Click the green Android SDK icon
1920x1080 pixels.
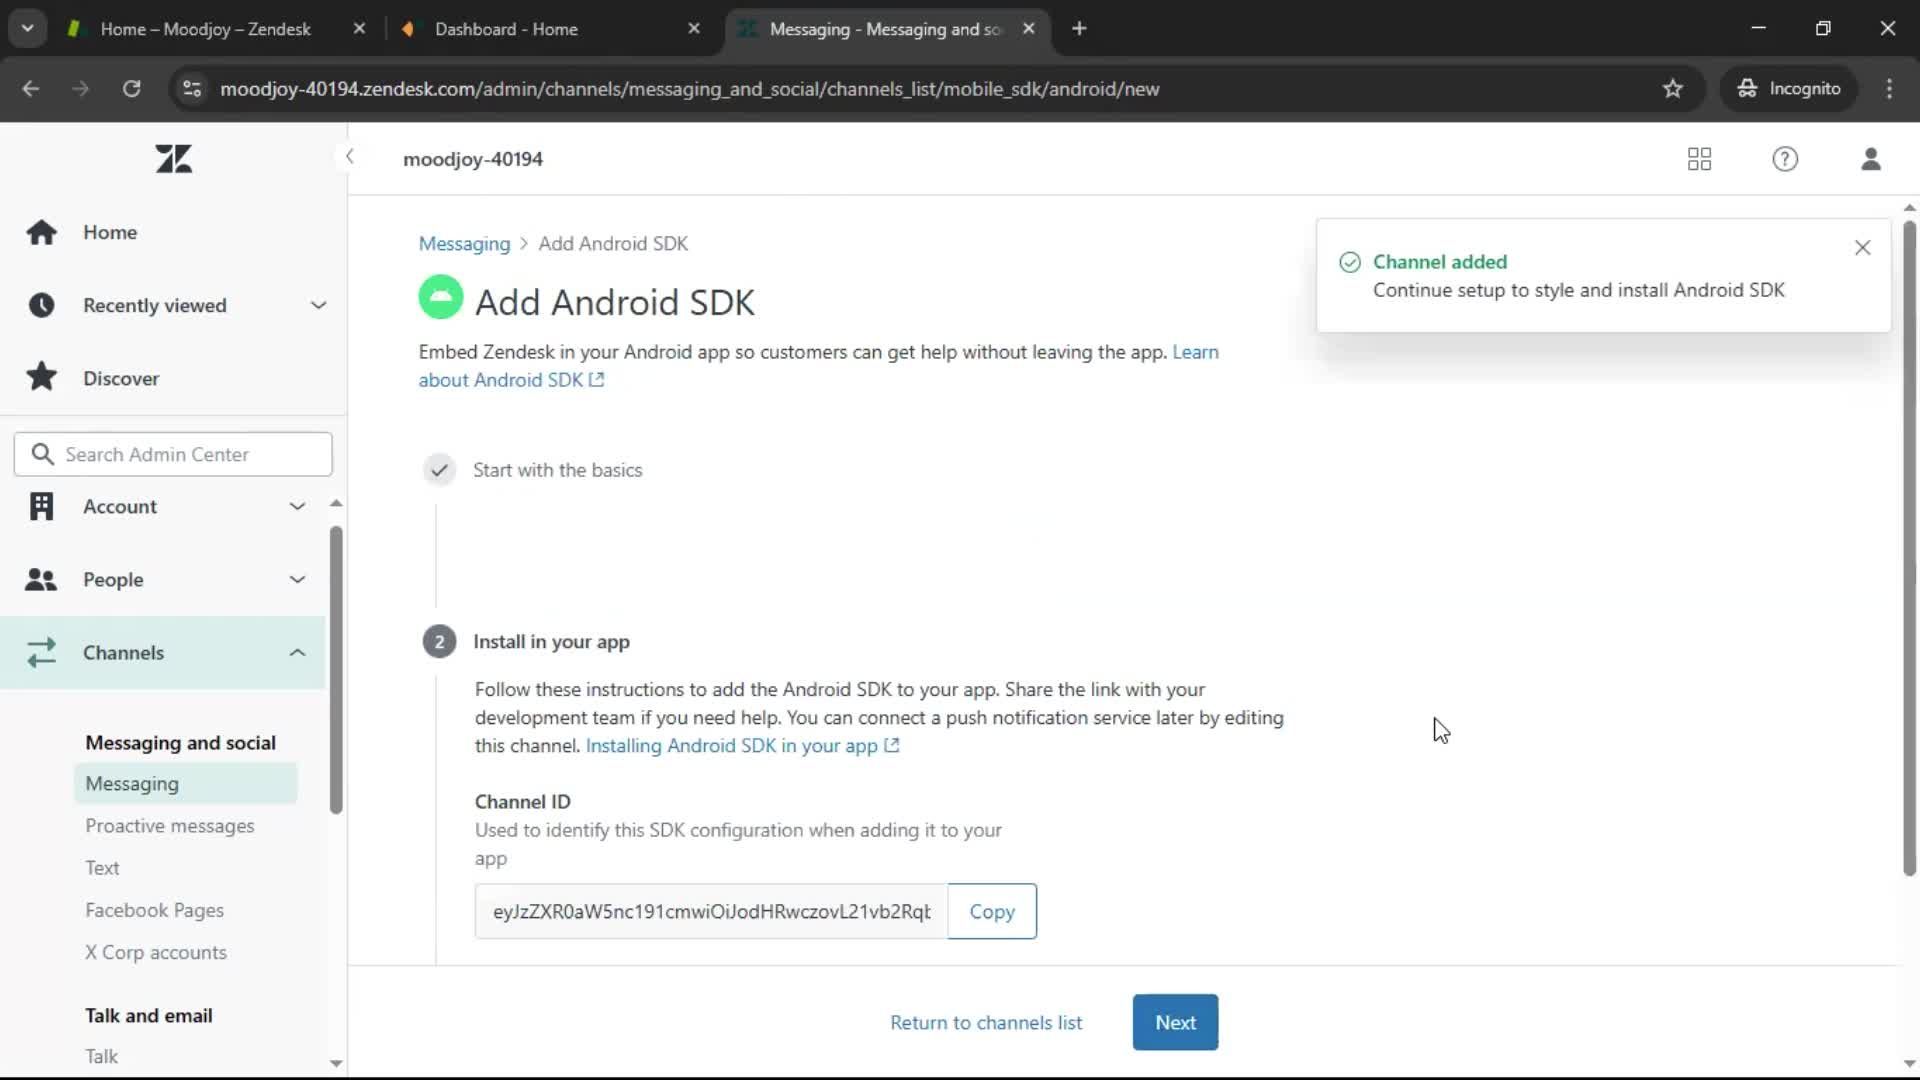click(x=440, y=297)
